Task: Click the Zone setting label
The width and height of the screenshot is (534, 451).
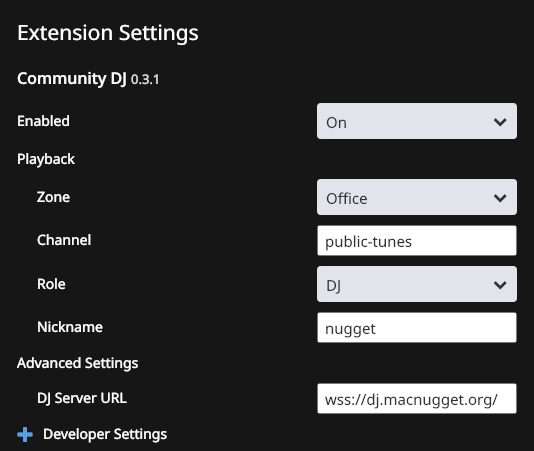Action: (53, 197)
